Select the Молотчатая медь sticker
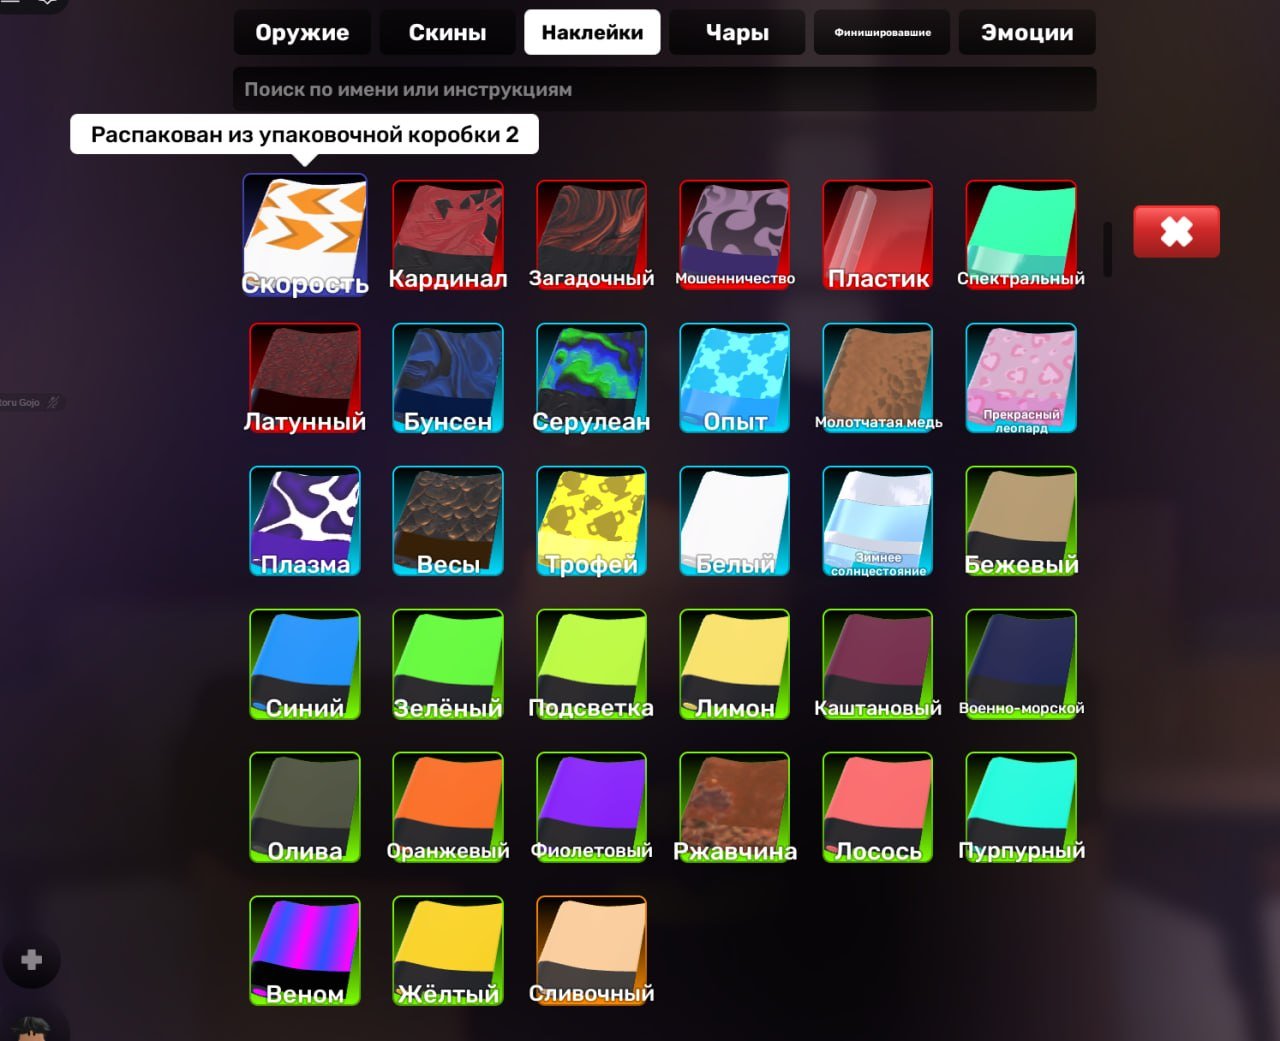Image resolution: width=1280 pixels, height=1041 pixels. (878, 378)
